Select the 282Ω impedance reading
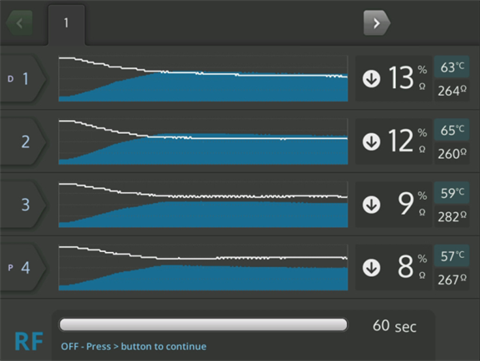This screenshot has width=480, height=361. (x=452, y=217)
